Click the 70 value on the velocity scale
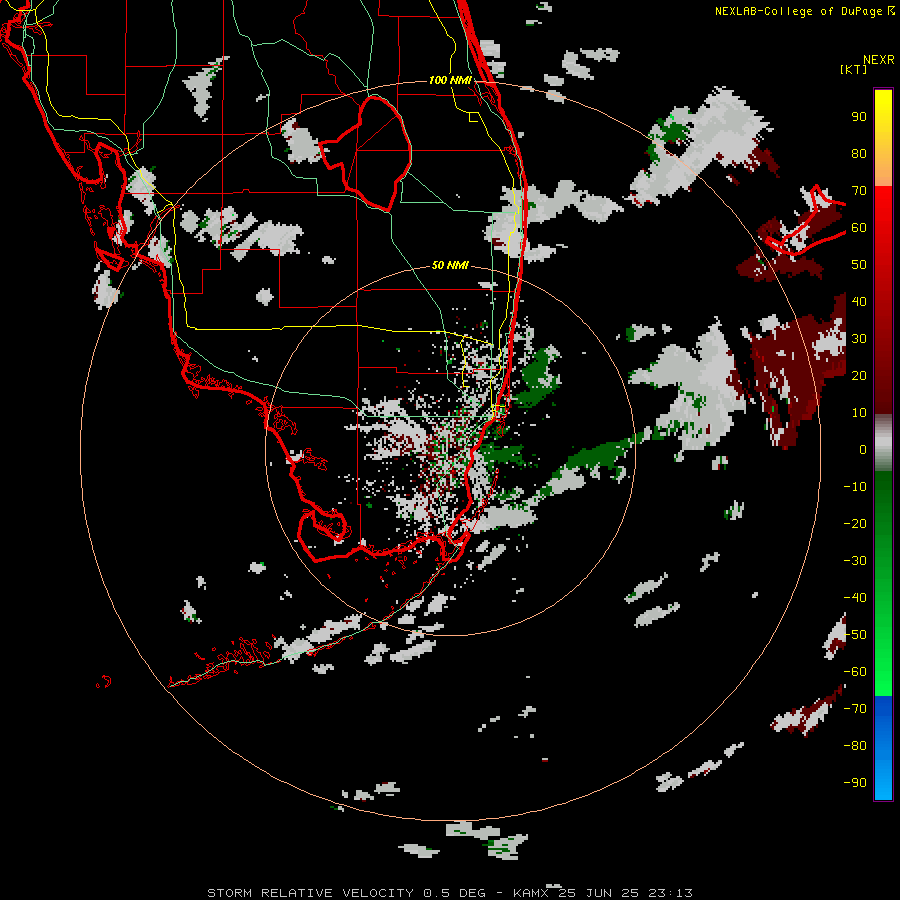This screenshot has height=900, width=900. coord(859,191)
